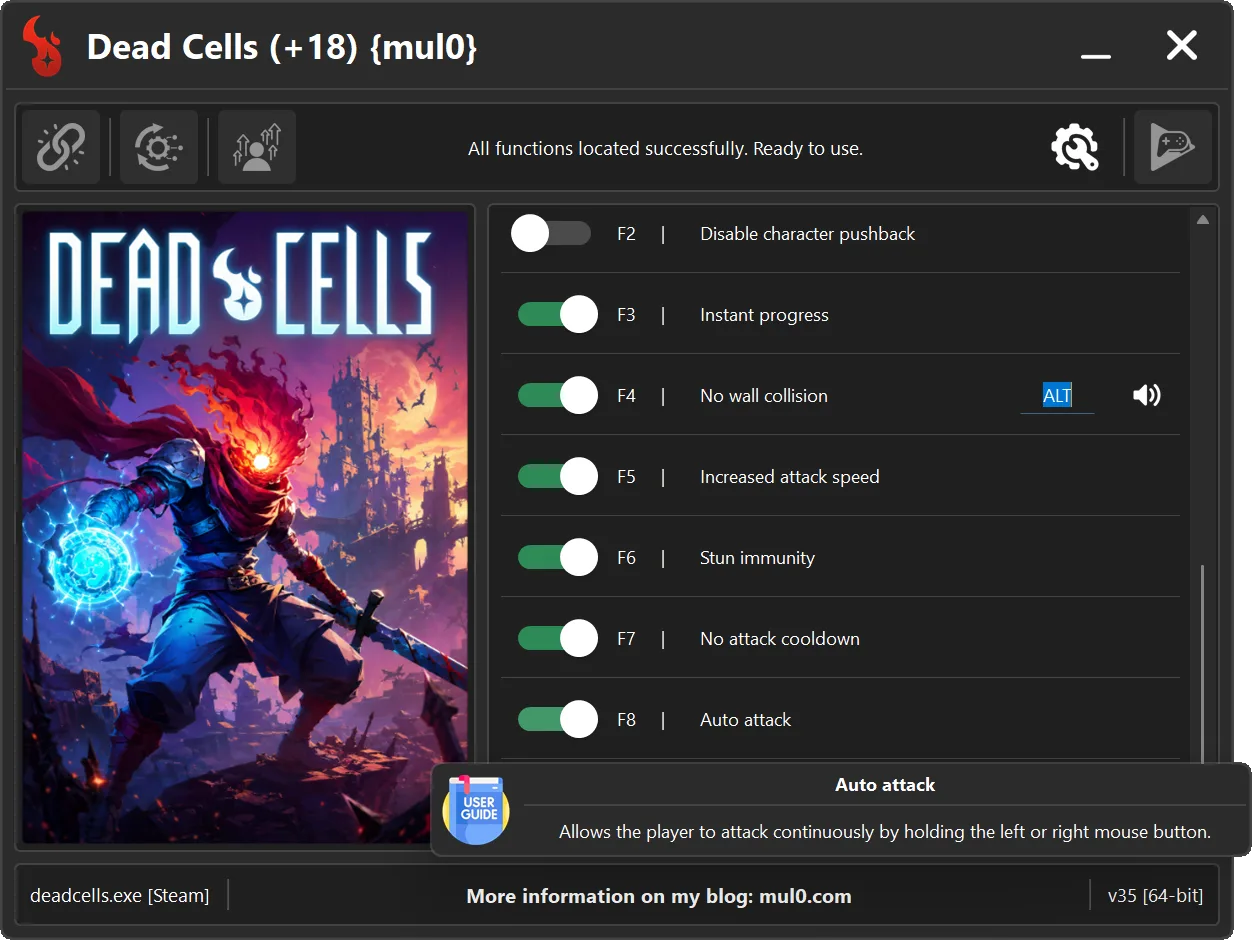Screen dimensions: 1252x940
Task: Click the gear refresh cycle icon
Action: pos(158,148)
